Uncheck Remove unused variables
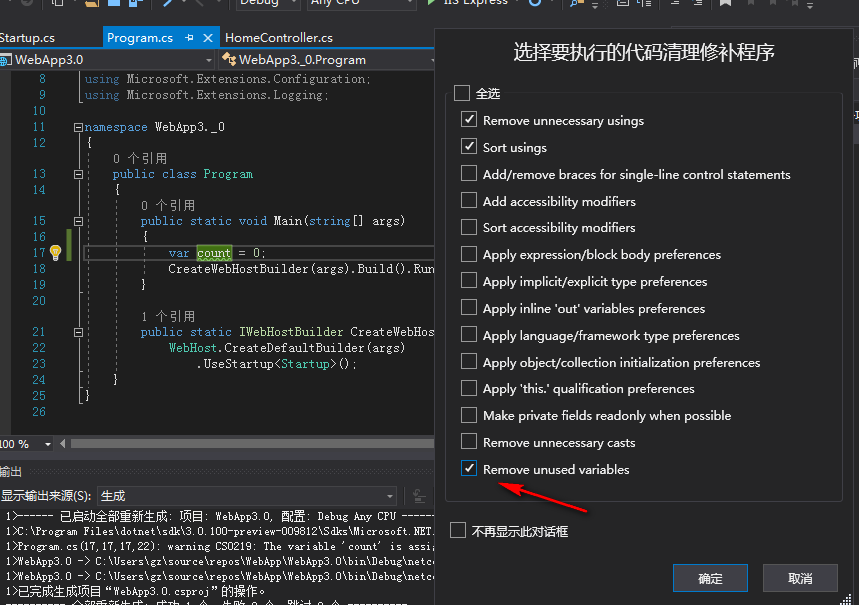The image size is (859, 605). pos(469,469)
